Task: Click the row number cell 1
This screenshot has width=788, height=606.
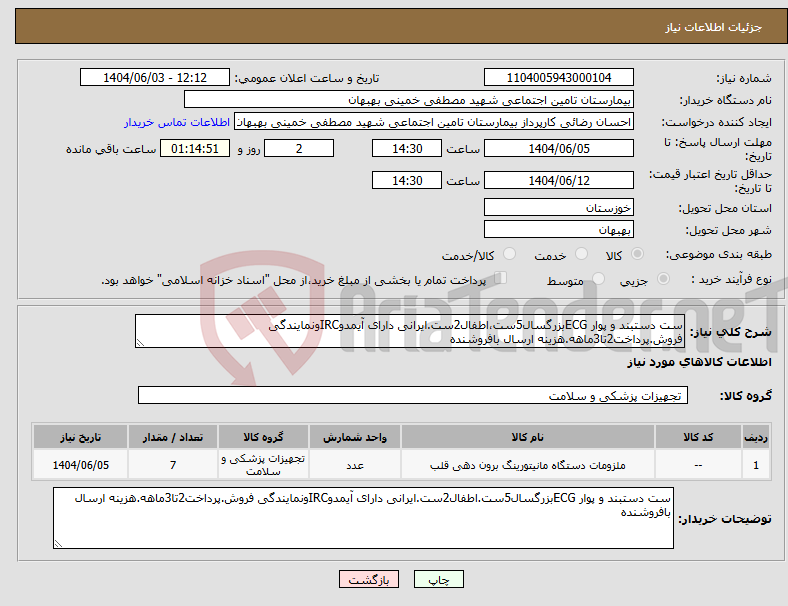Action: (x=755, y=465)
